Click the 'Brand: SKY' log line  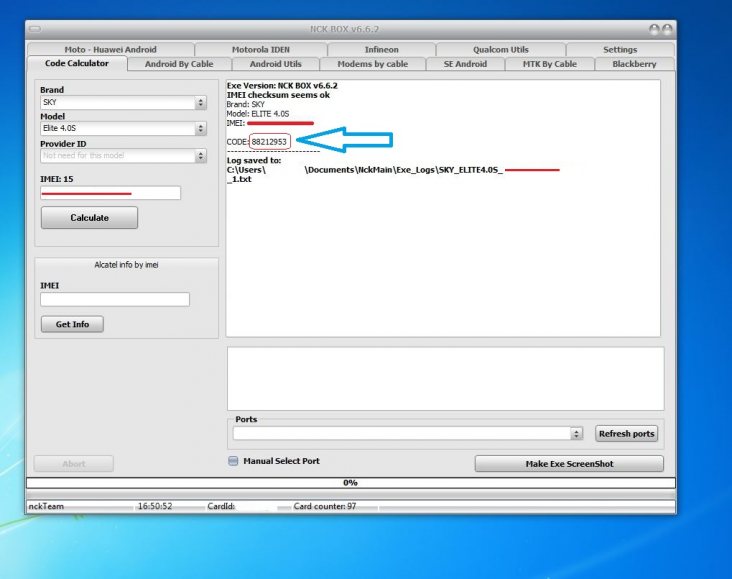(246, 104)
